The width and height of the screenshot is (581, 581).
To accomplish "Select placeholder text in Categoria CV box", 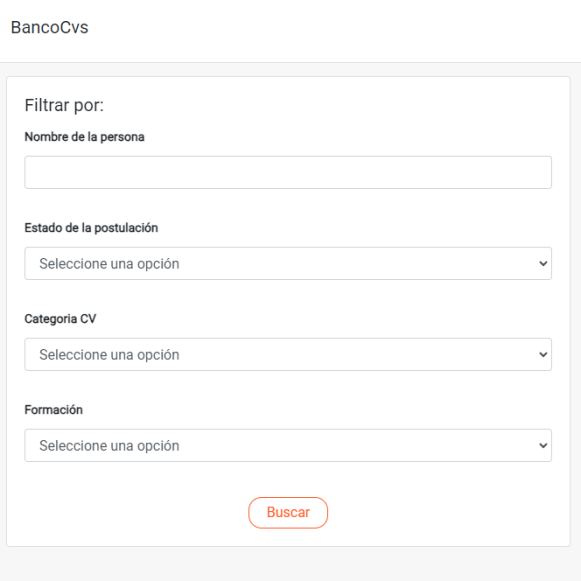I will (109, 355).
